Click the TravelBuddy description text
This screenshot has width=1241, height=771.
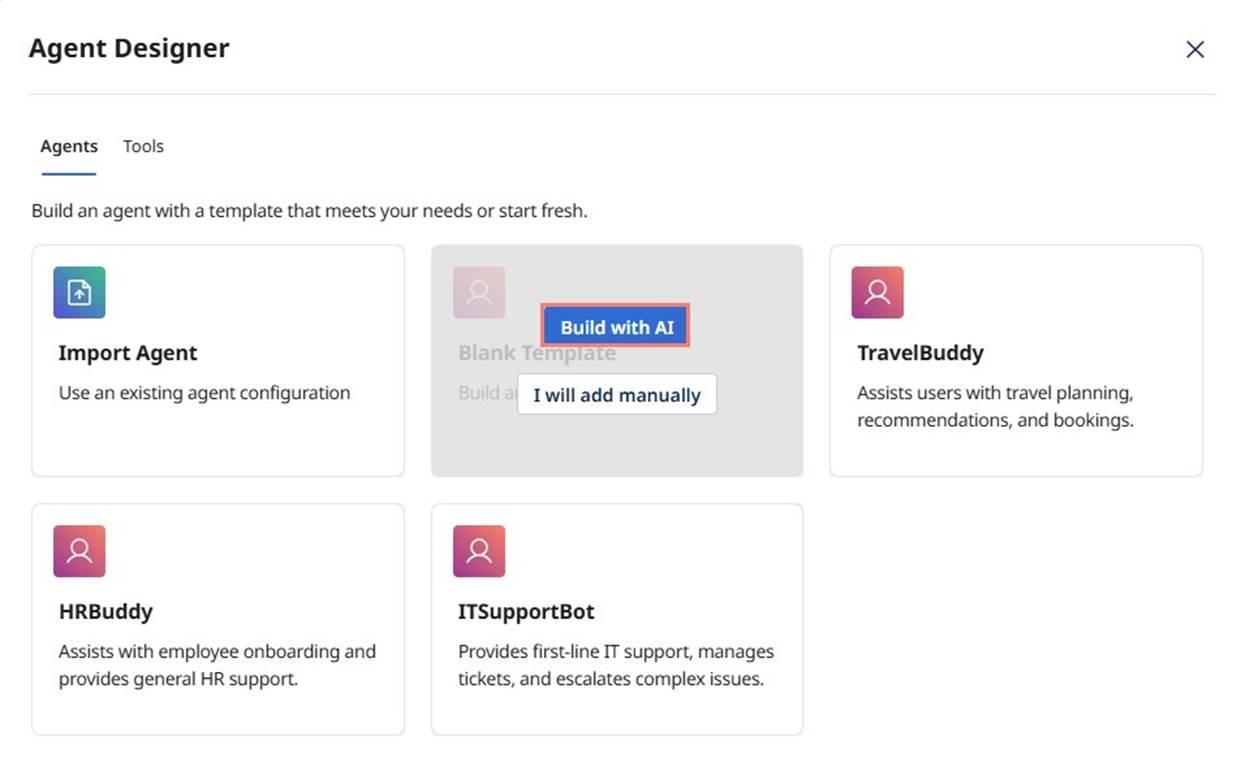point(995,406)
